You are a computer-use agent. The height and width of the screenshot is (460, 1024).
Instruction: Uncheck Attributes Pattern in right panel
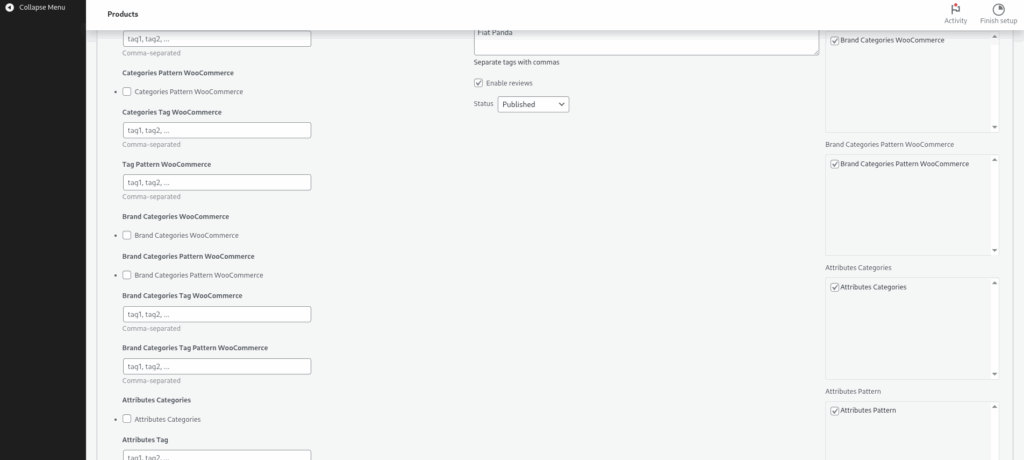point(835,411)
